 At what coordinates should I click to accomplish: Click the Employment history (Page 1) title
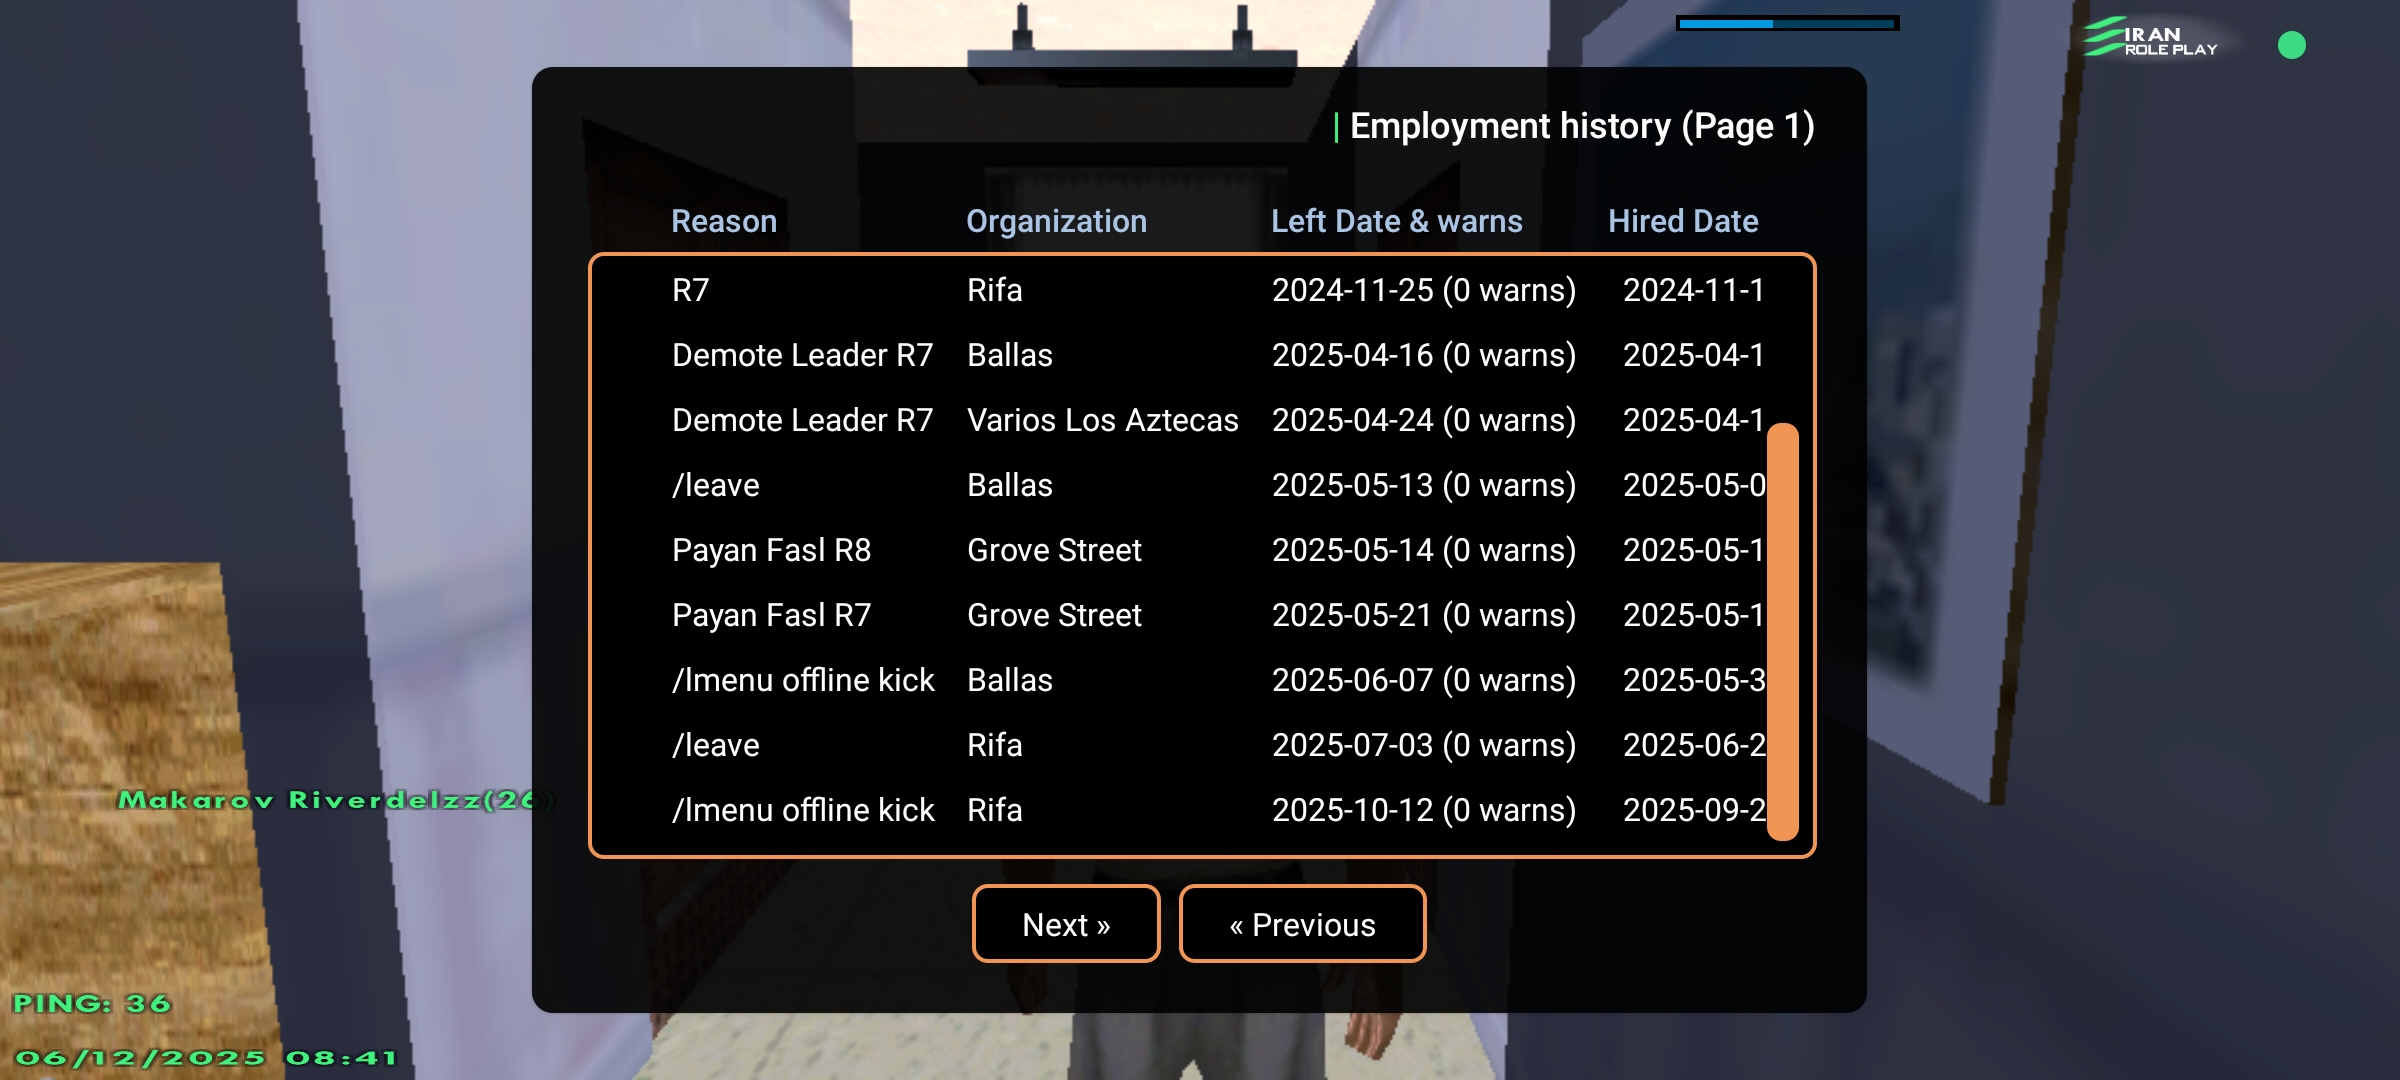tap(1581, 126)
